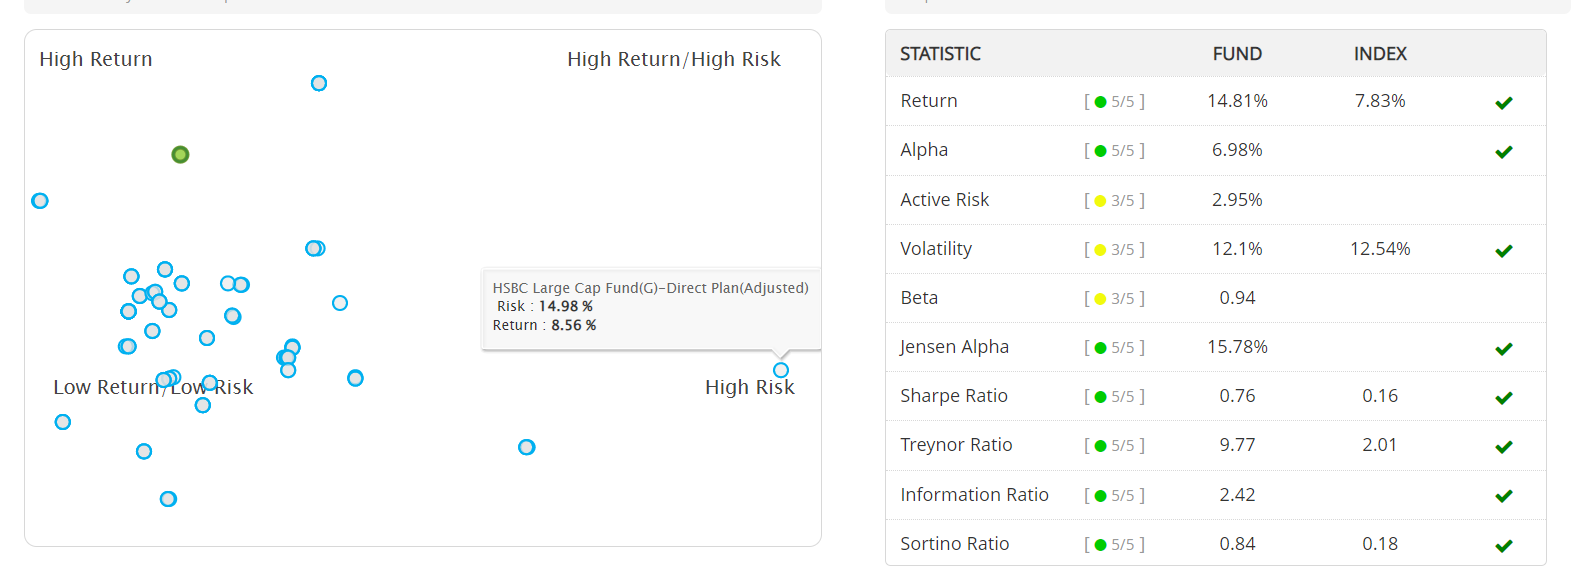Image resolution: width=1589 pixels, height=580 pixels.
Task: Click the topmost scatter point below High Return/High Risk
Action: pos(319,83)
